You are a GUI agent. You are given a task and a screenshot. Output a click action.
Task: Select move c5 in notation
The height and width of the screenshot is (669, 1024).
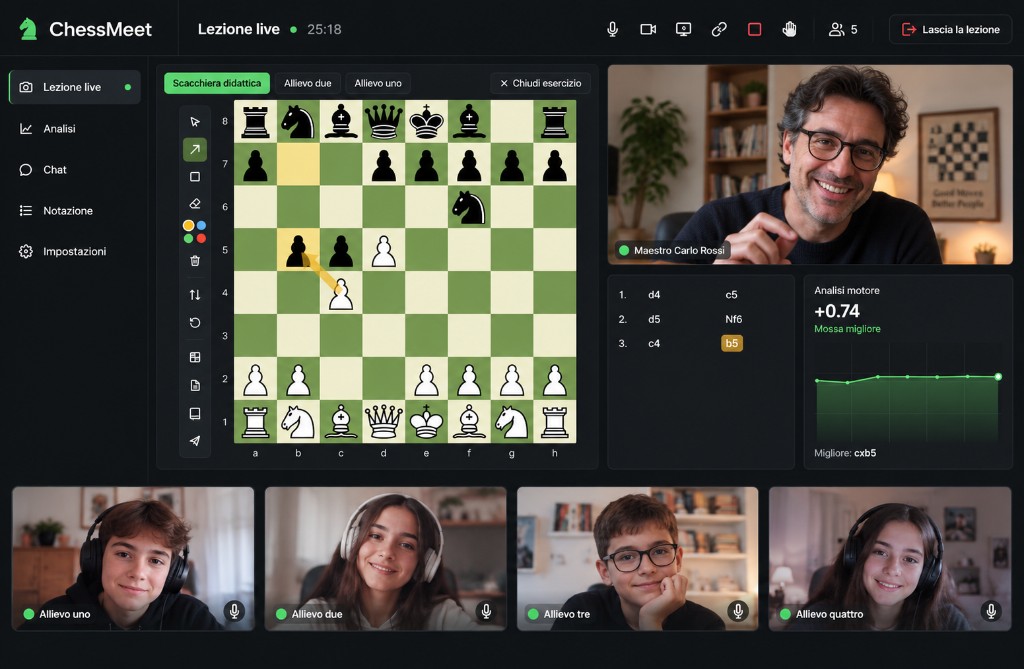coord(731,295)
